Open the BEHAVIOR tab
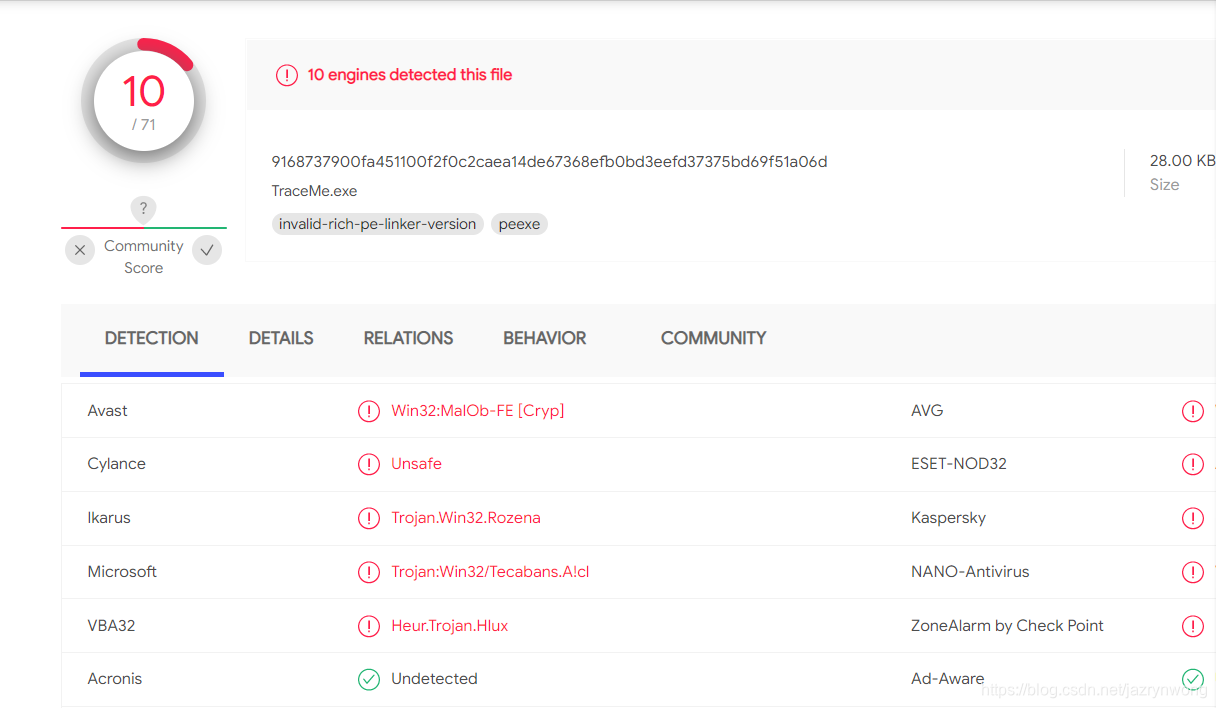This screenshot has width=1216, height=708. [545, 338]
